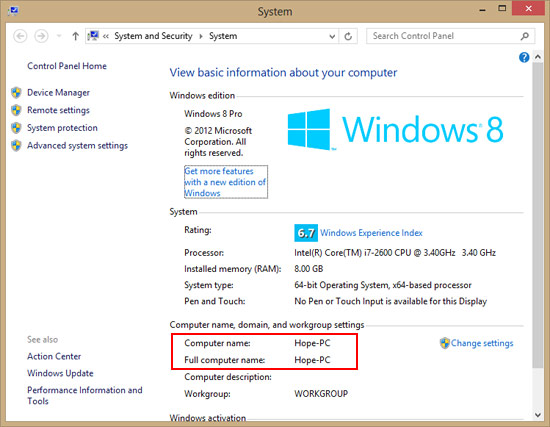The image size is (550, 427).
Task: Open Help with the question mark icon
Action: (524, 57)
